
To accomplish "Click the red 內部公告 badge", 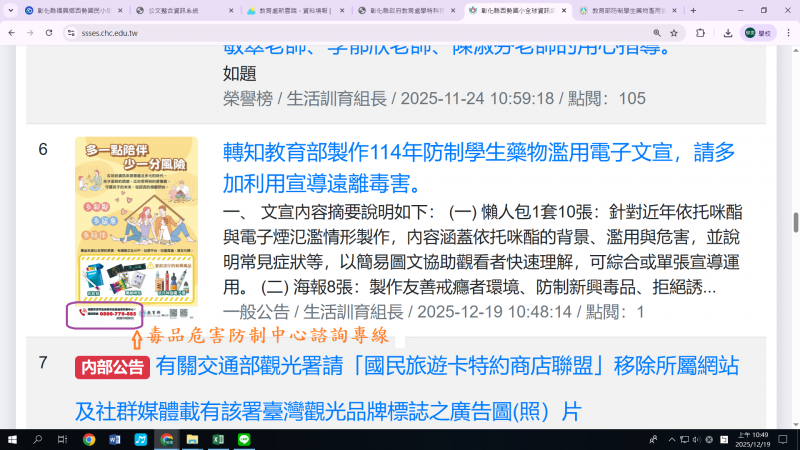I will click(x=112, y=367).
